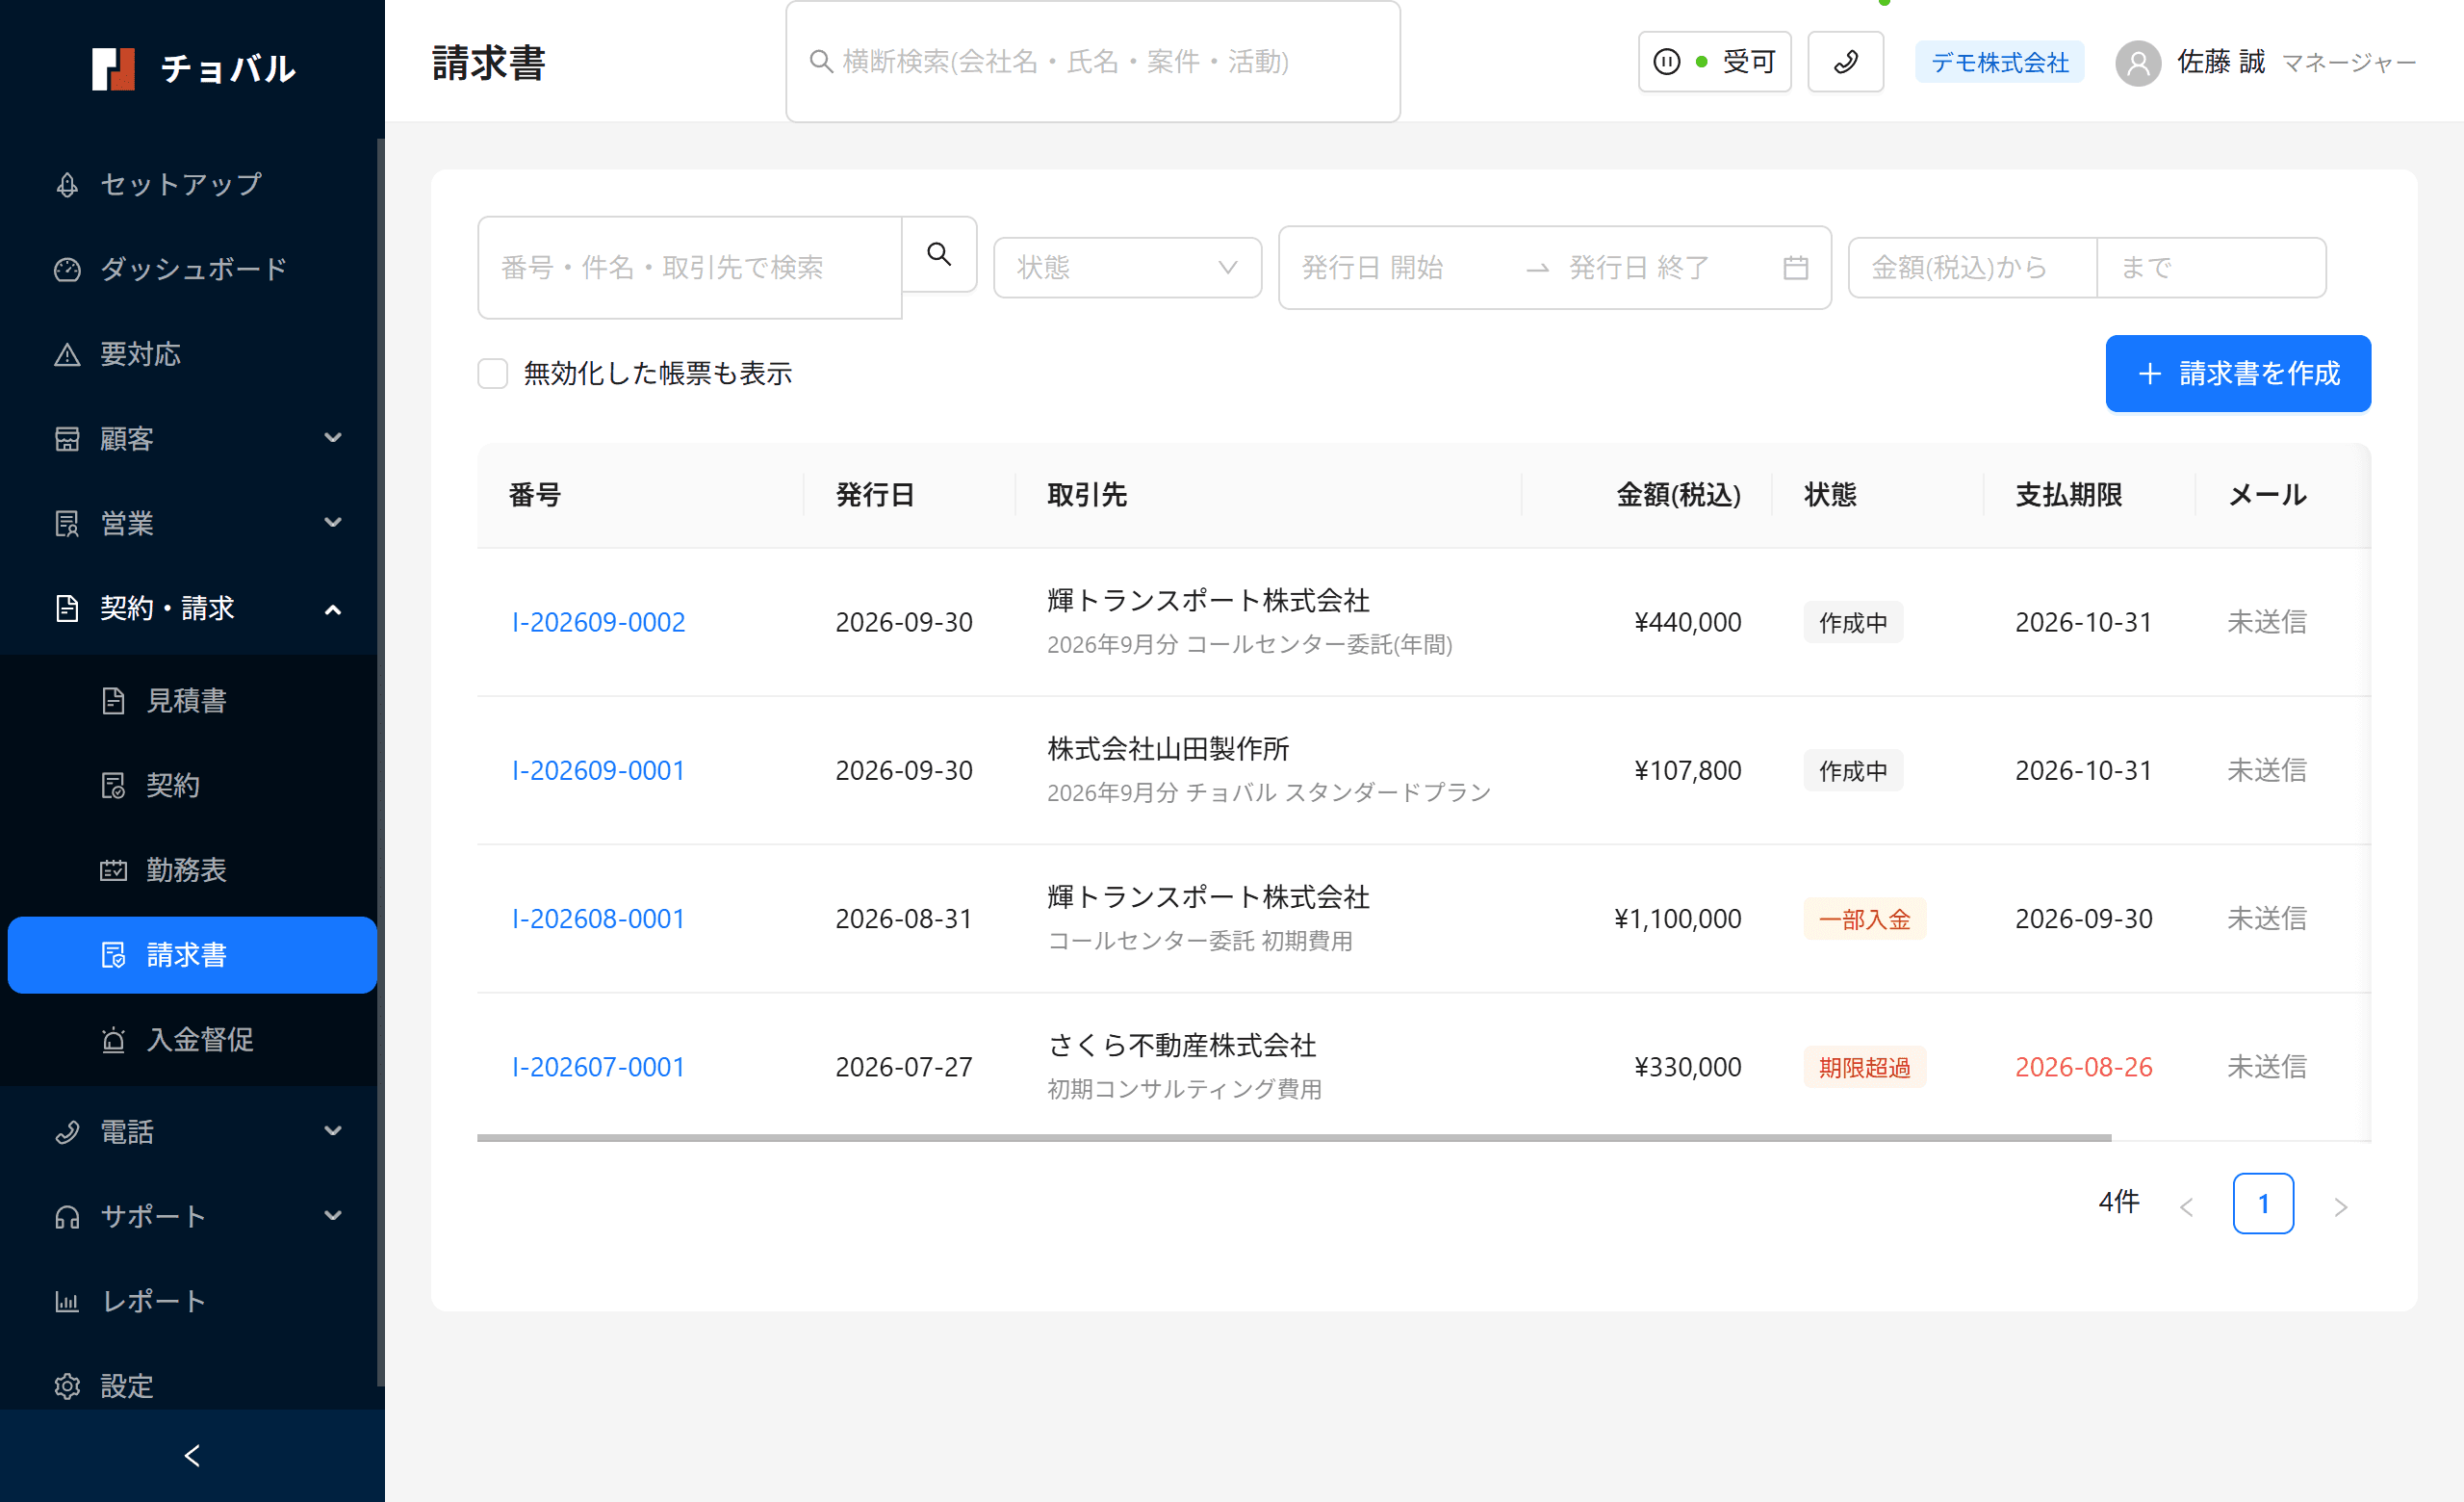Expand the 電話 sidebar menu
This screenshot has width=2464, height=1502.
click(192, 1132)
